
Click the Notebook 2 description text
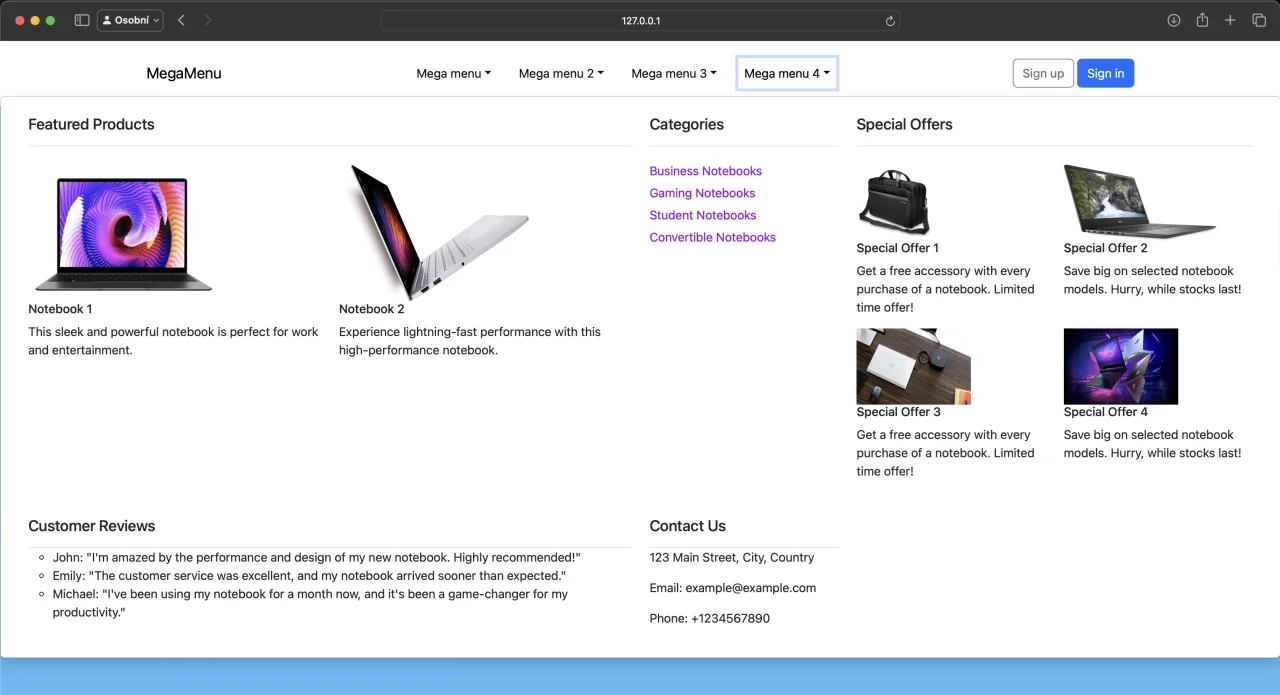pyautogui.click(x=470, y=341)
